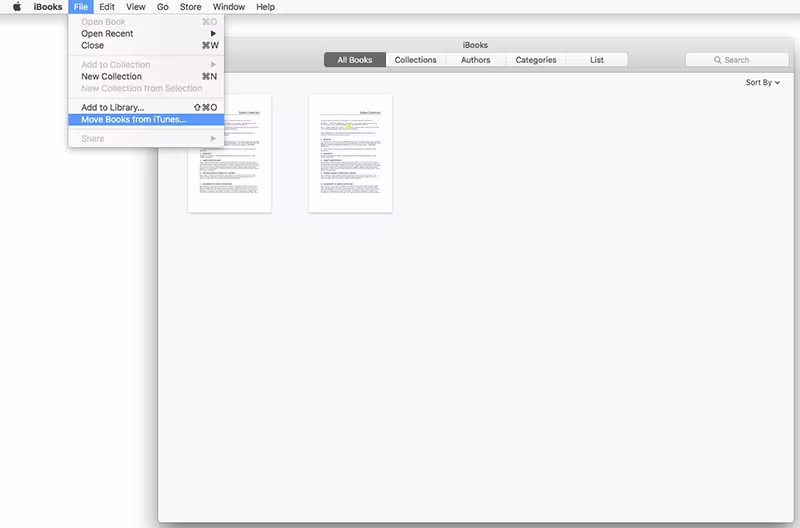Open the Help menu
The height and width of the screenshot is (528, 800).
pos(265,7)
